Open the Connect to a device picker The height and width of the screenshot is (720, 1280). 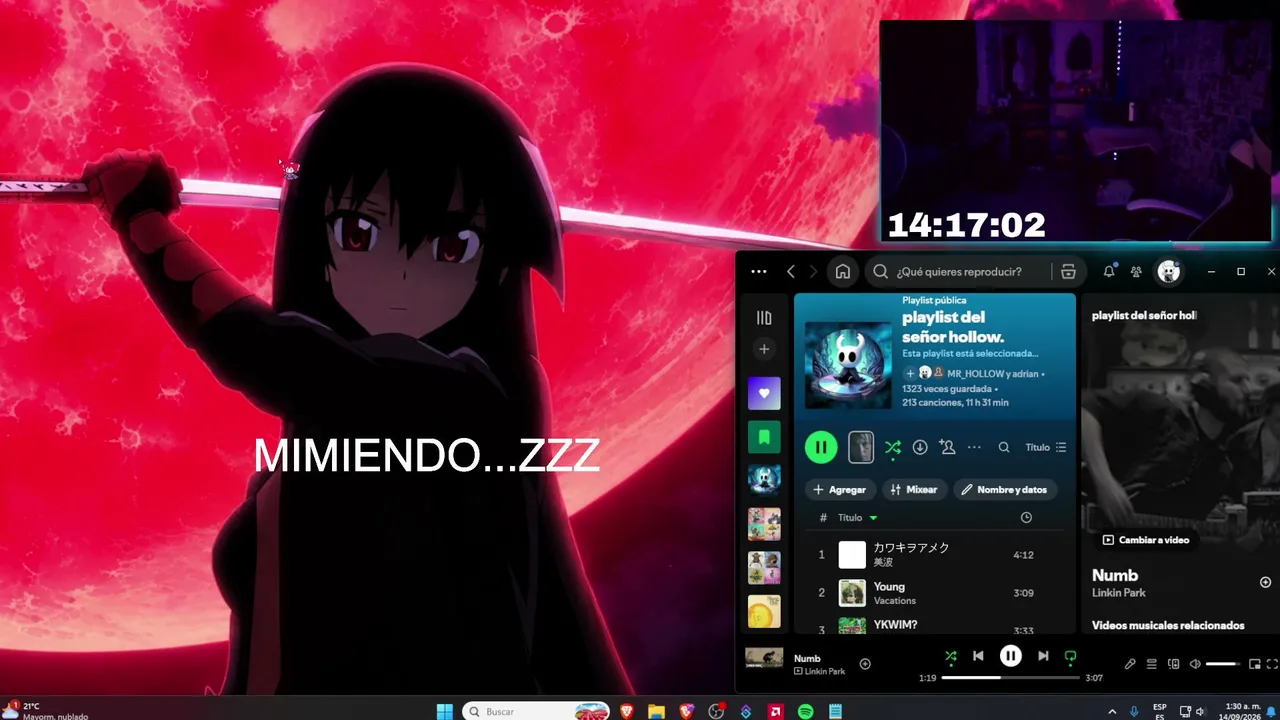[1174, 664]
